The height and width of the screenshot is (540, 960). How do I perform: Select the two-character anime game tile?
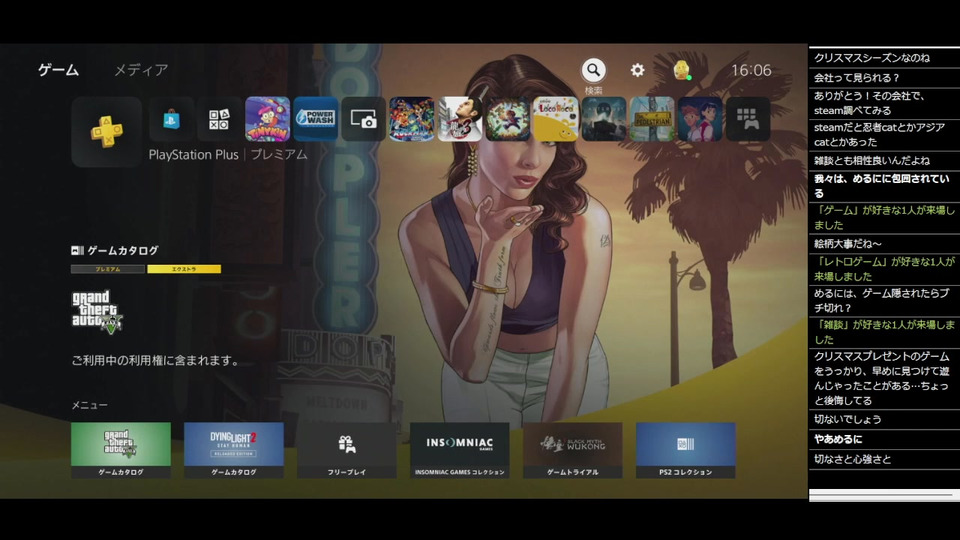point(700,119)
